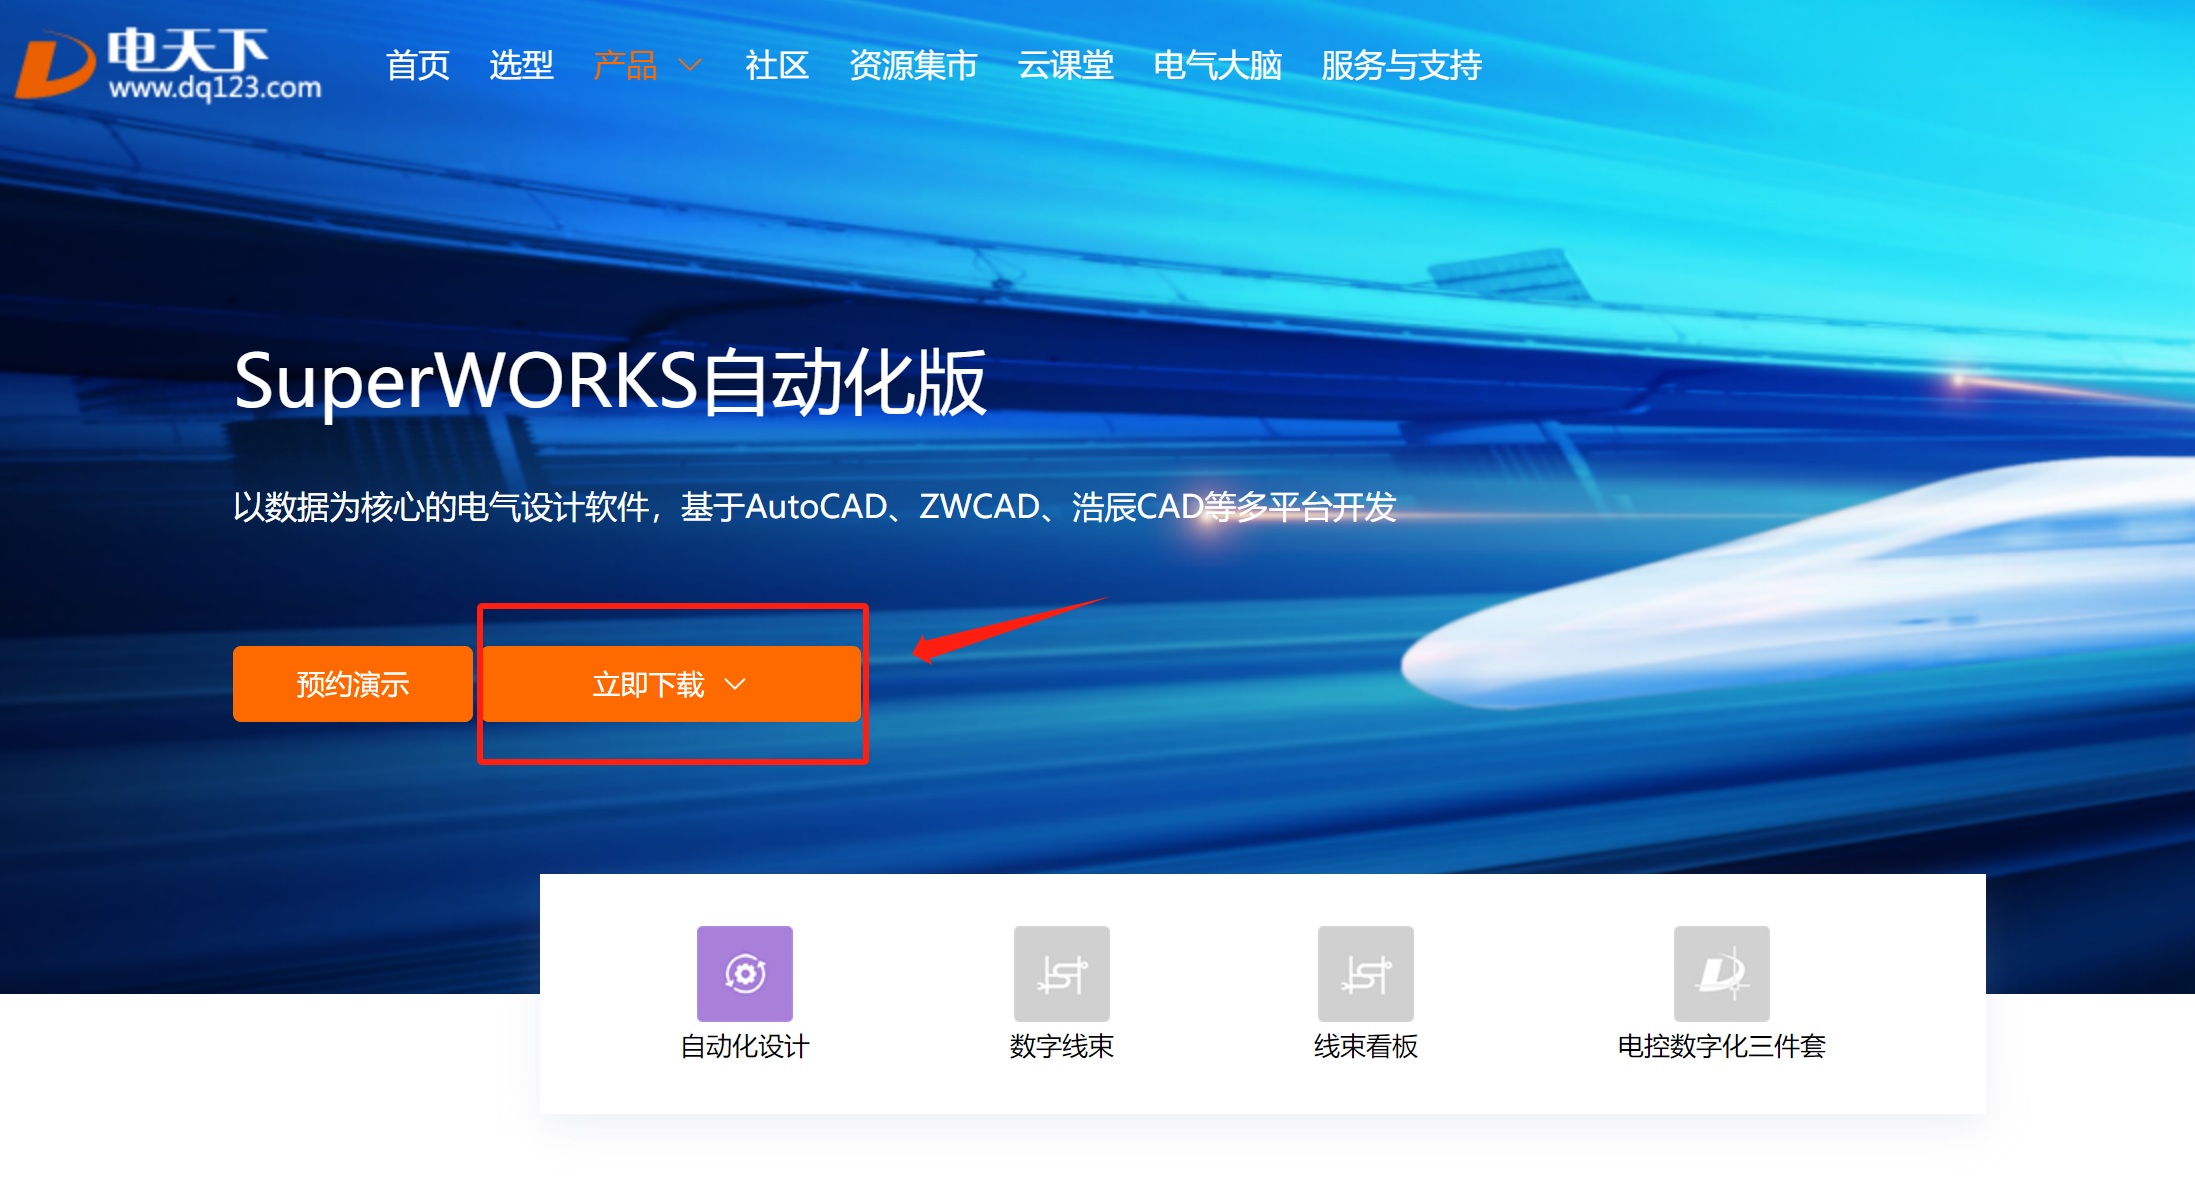2195x1187 pixels.
Task: Open 服务与支持 in navigation bar
Action: pos(1401,66)
